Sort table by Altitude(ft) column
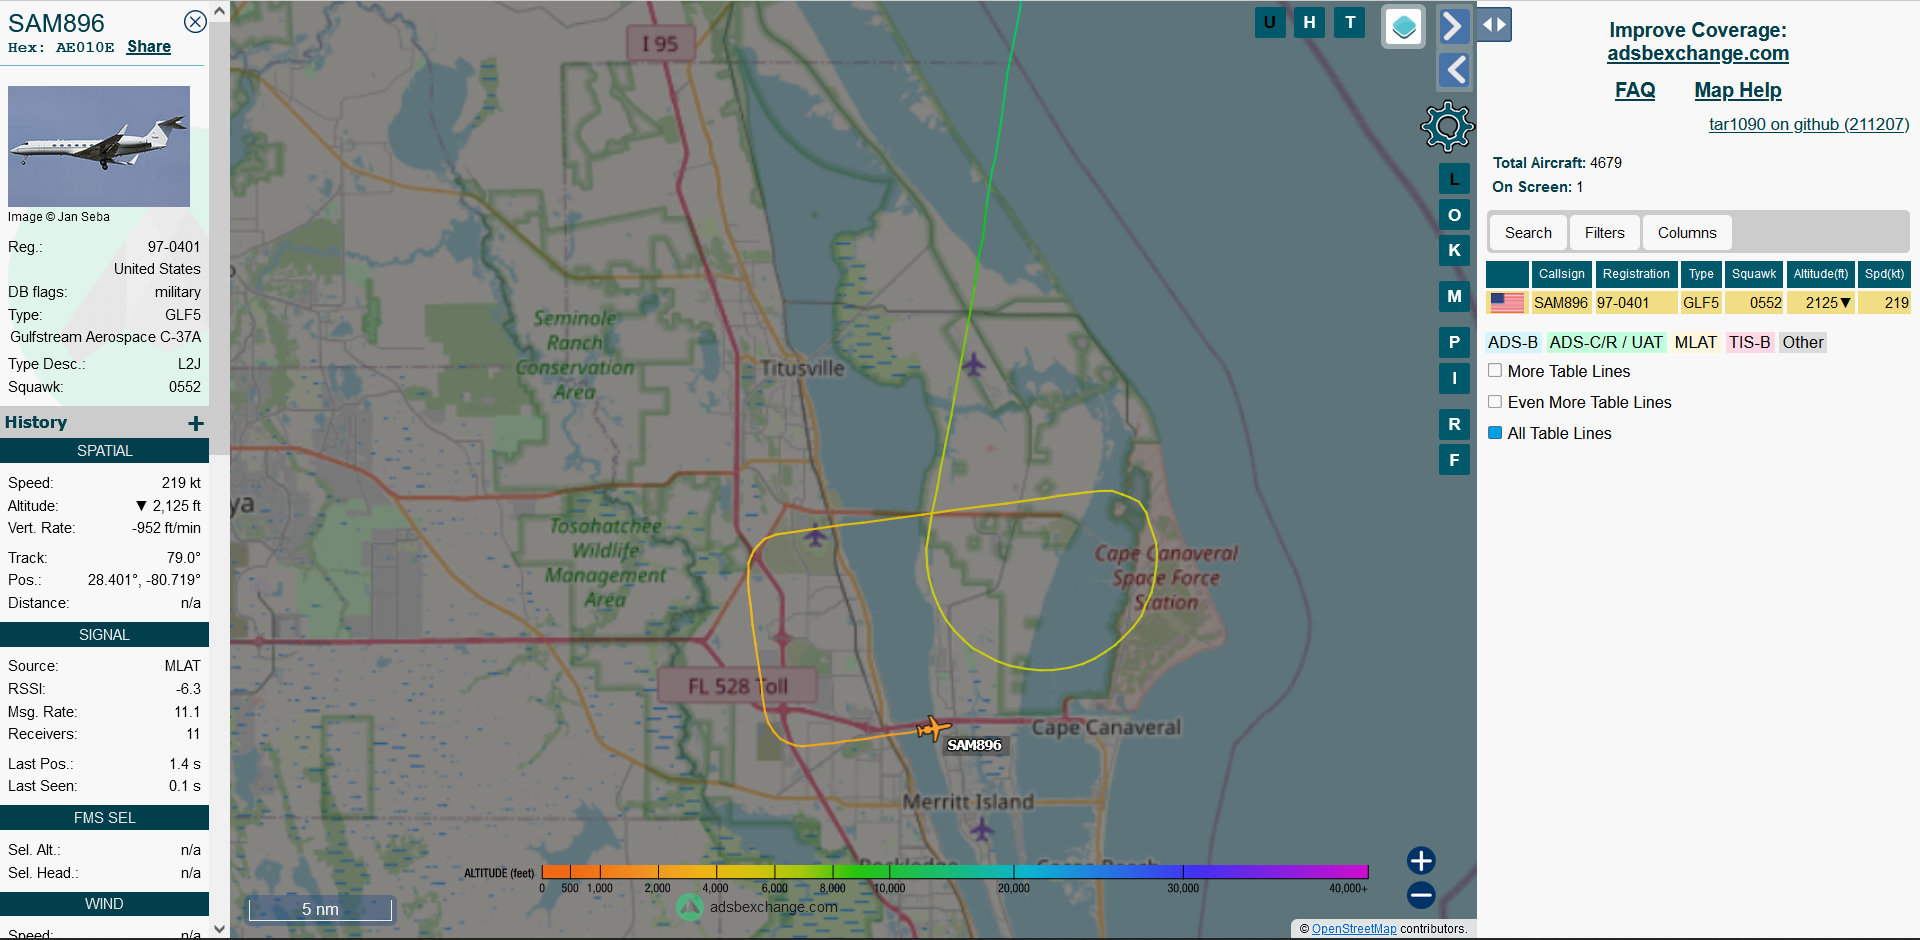Screen dimensions: 1920x940 1821,274
